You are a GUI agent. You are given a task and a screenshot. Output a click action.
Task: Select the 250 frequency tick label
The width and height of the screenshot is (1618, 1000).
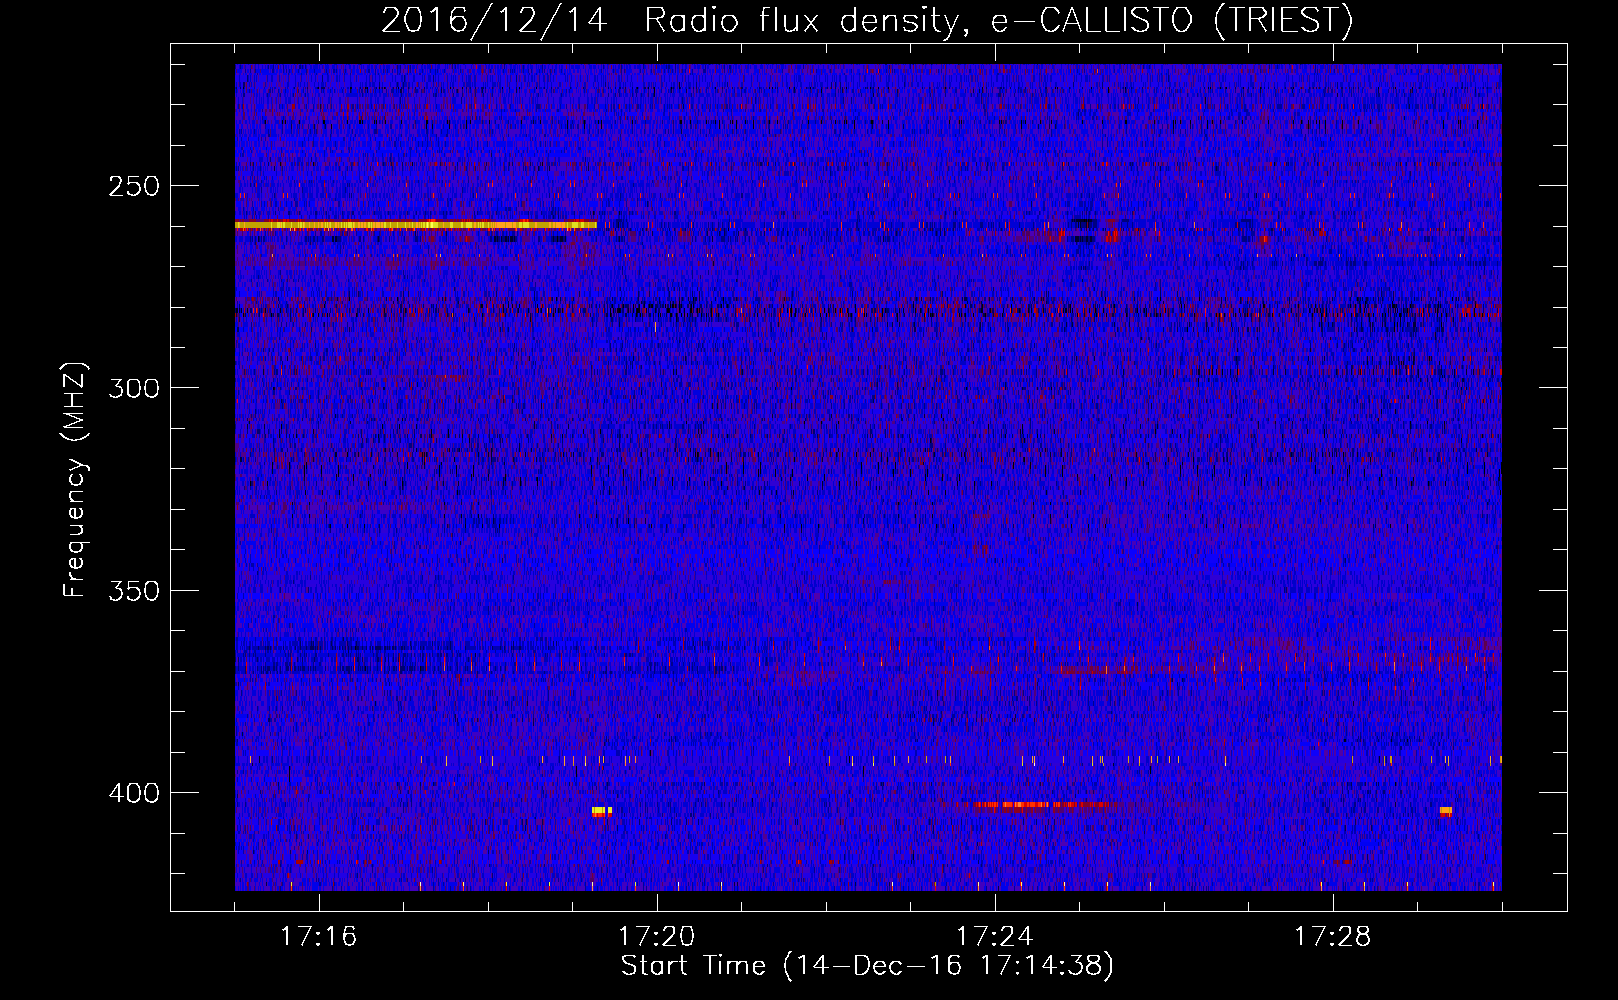click(x=134, y=186)
